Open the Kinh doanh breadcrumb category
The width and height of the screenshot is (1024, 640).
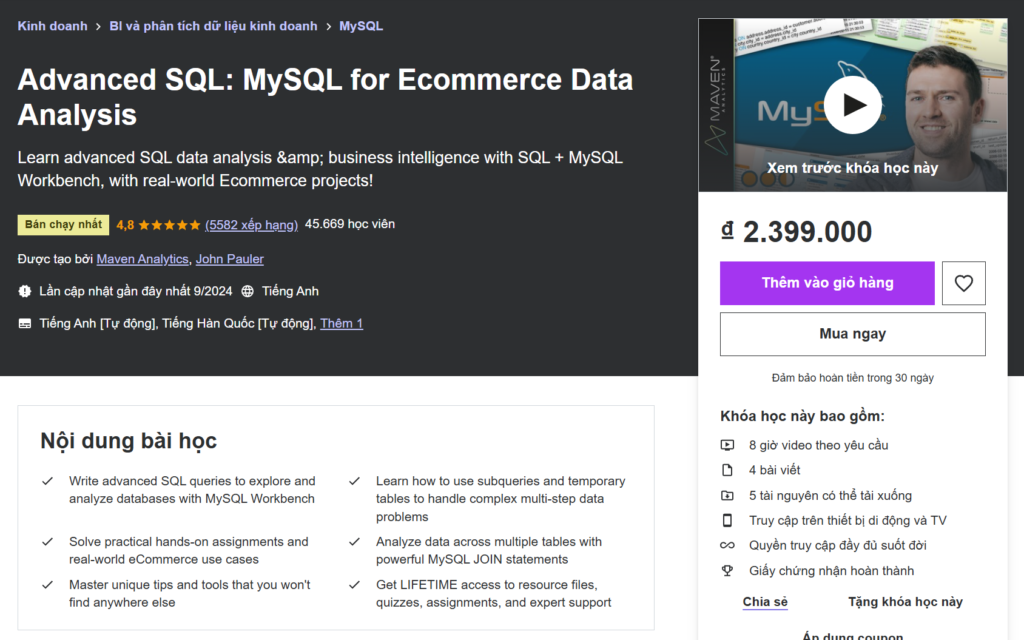pos(52,25)
